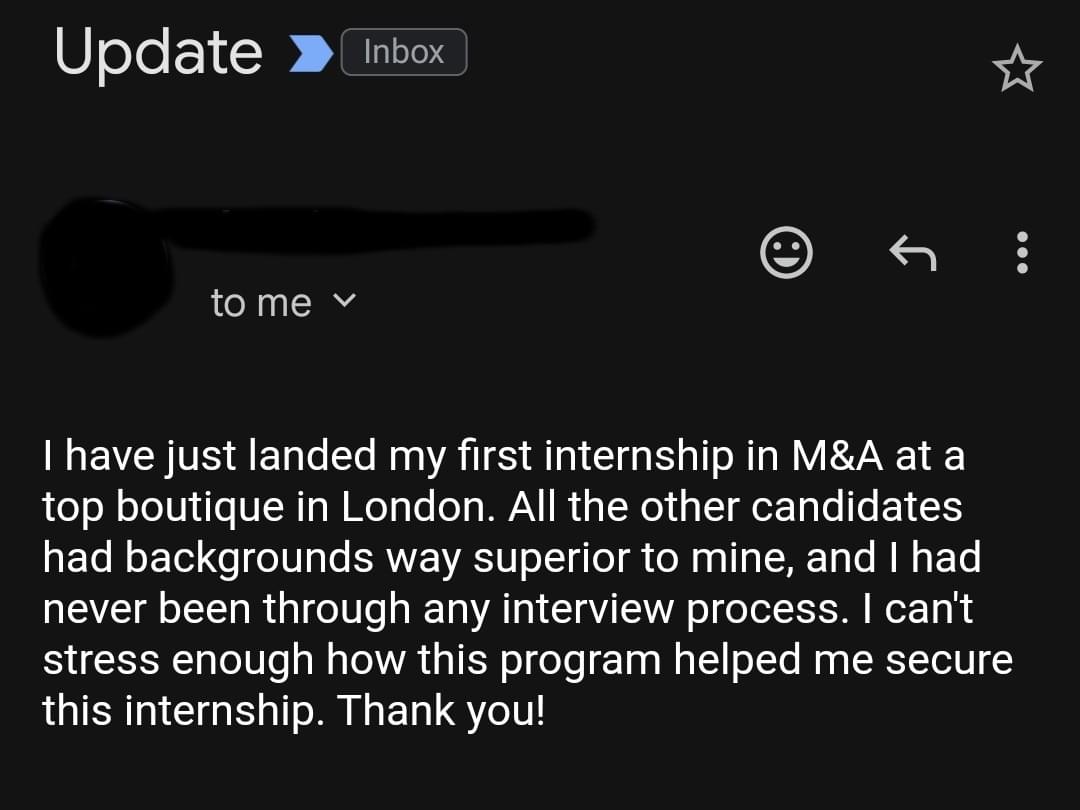The height and width of the screenshot is (810, 1080).
Task: Open the three-dot more options menu
Action: click(x=1021, y=253)
